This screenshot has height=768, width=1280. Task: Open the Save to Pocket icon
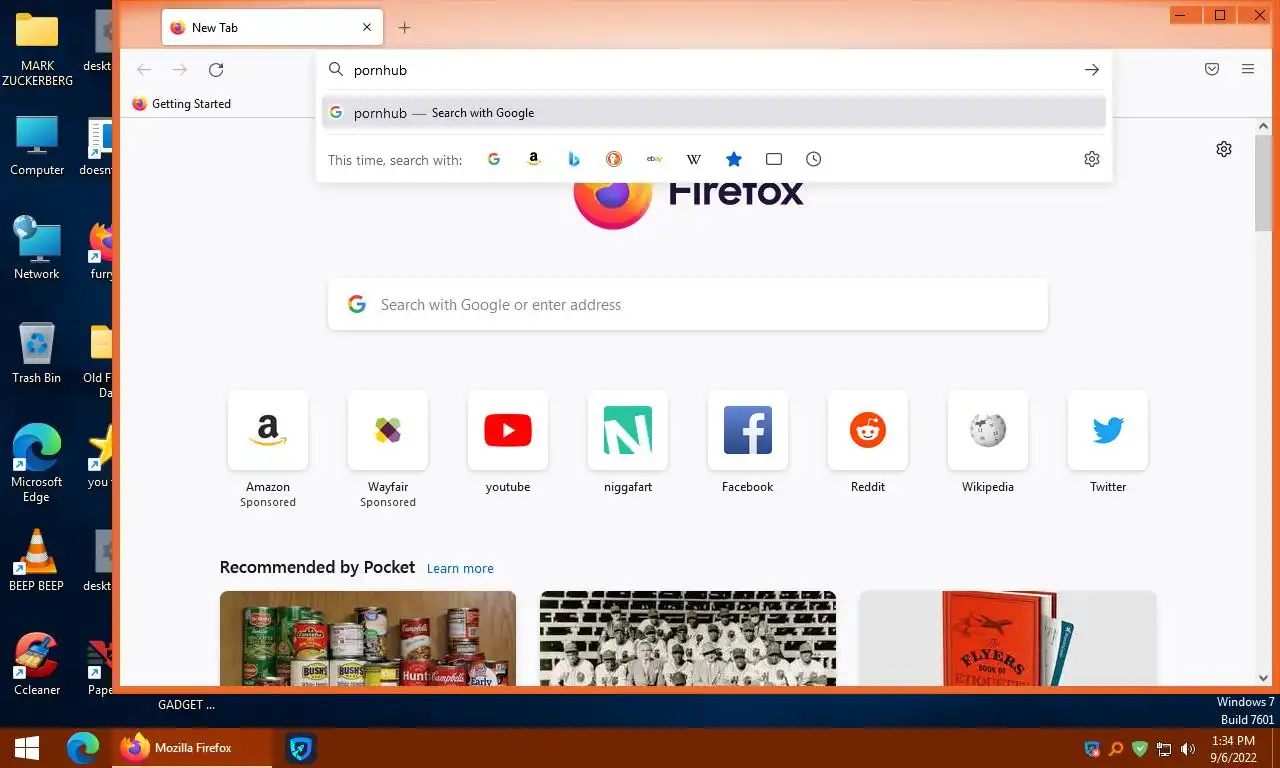tap(1212, 69)
